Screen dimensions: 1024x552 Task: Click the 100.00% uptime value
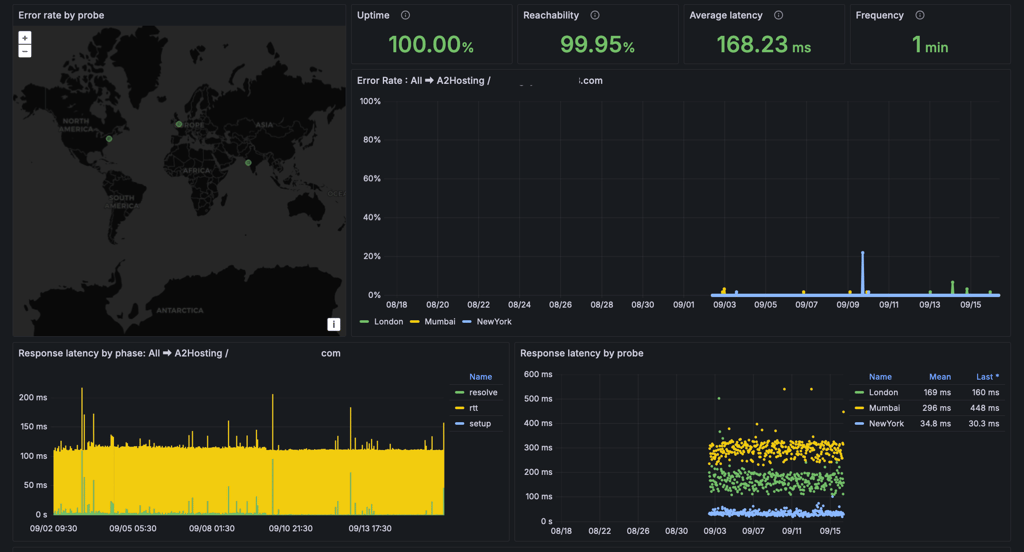click(x=431, y=44)
